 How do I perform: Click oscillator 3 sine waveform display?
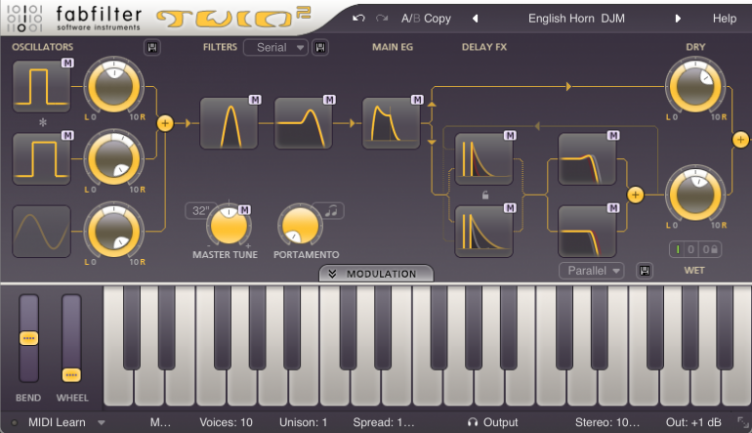pyautogui.click(x=41, y=231)
